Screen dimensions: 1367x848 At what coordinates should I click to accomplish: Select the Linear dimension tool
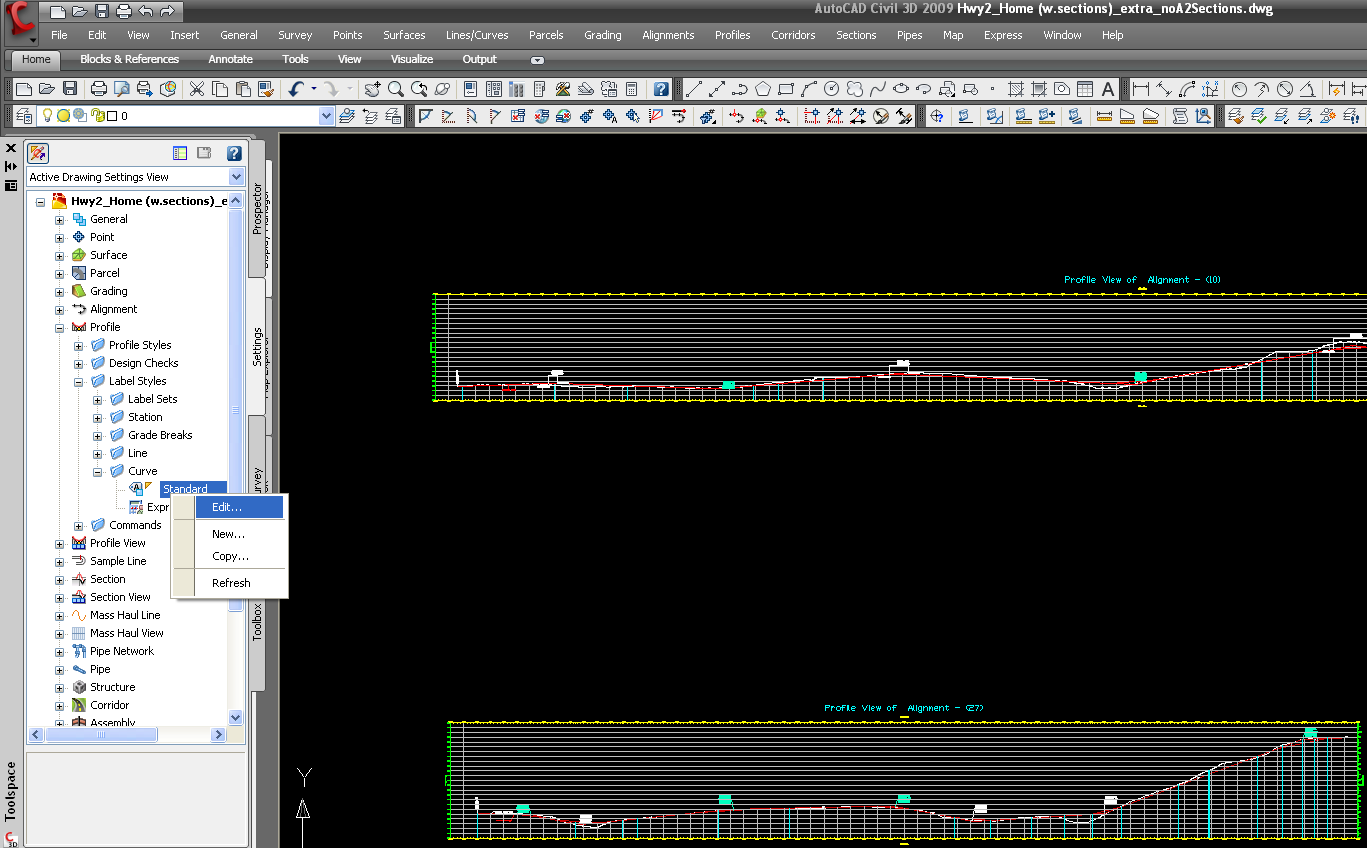(1140, 89)
